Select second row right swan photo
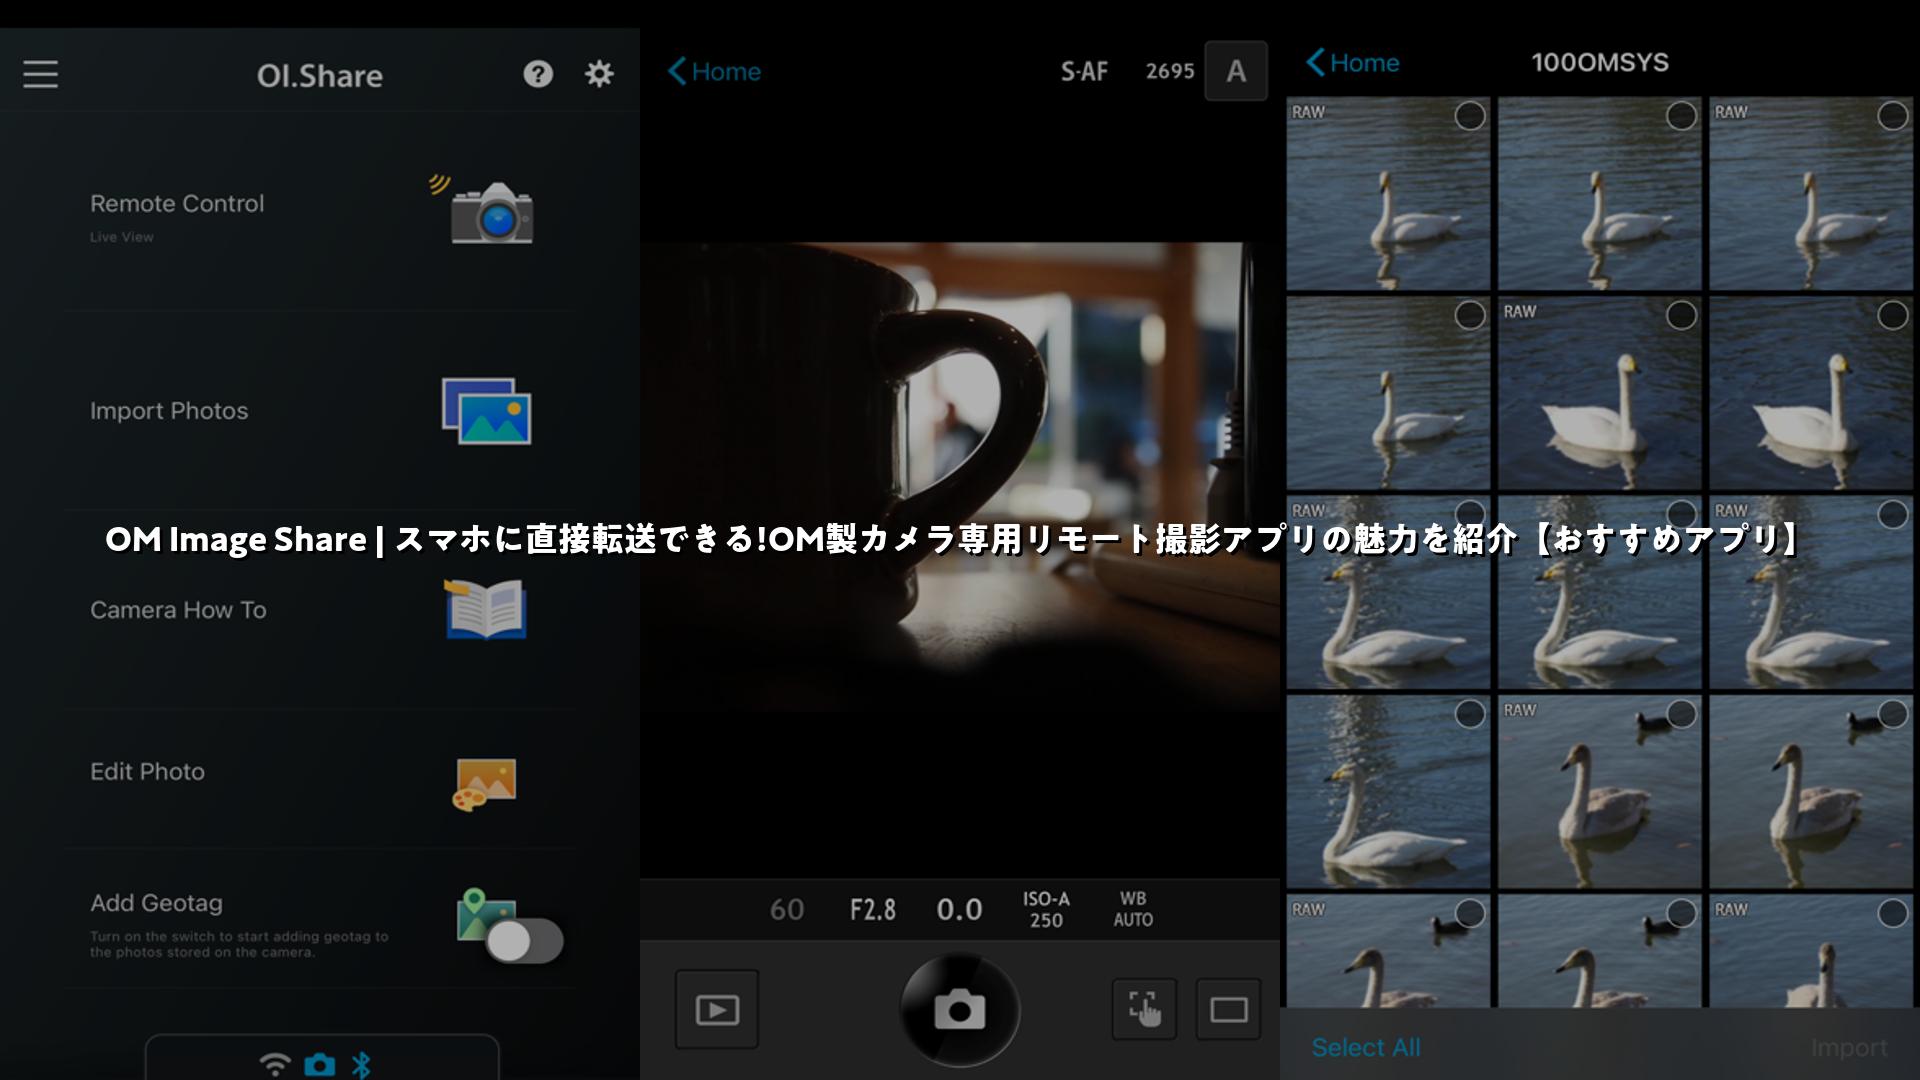 tap(1893, 315)
